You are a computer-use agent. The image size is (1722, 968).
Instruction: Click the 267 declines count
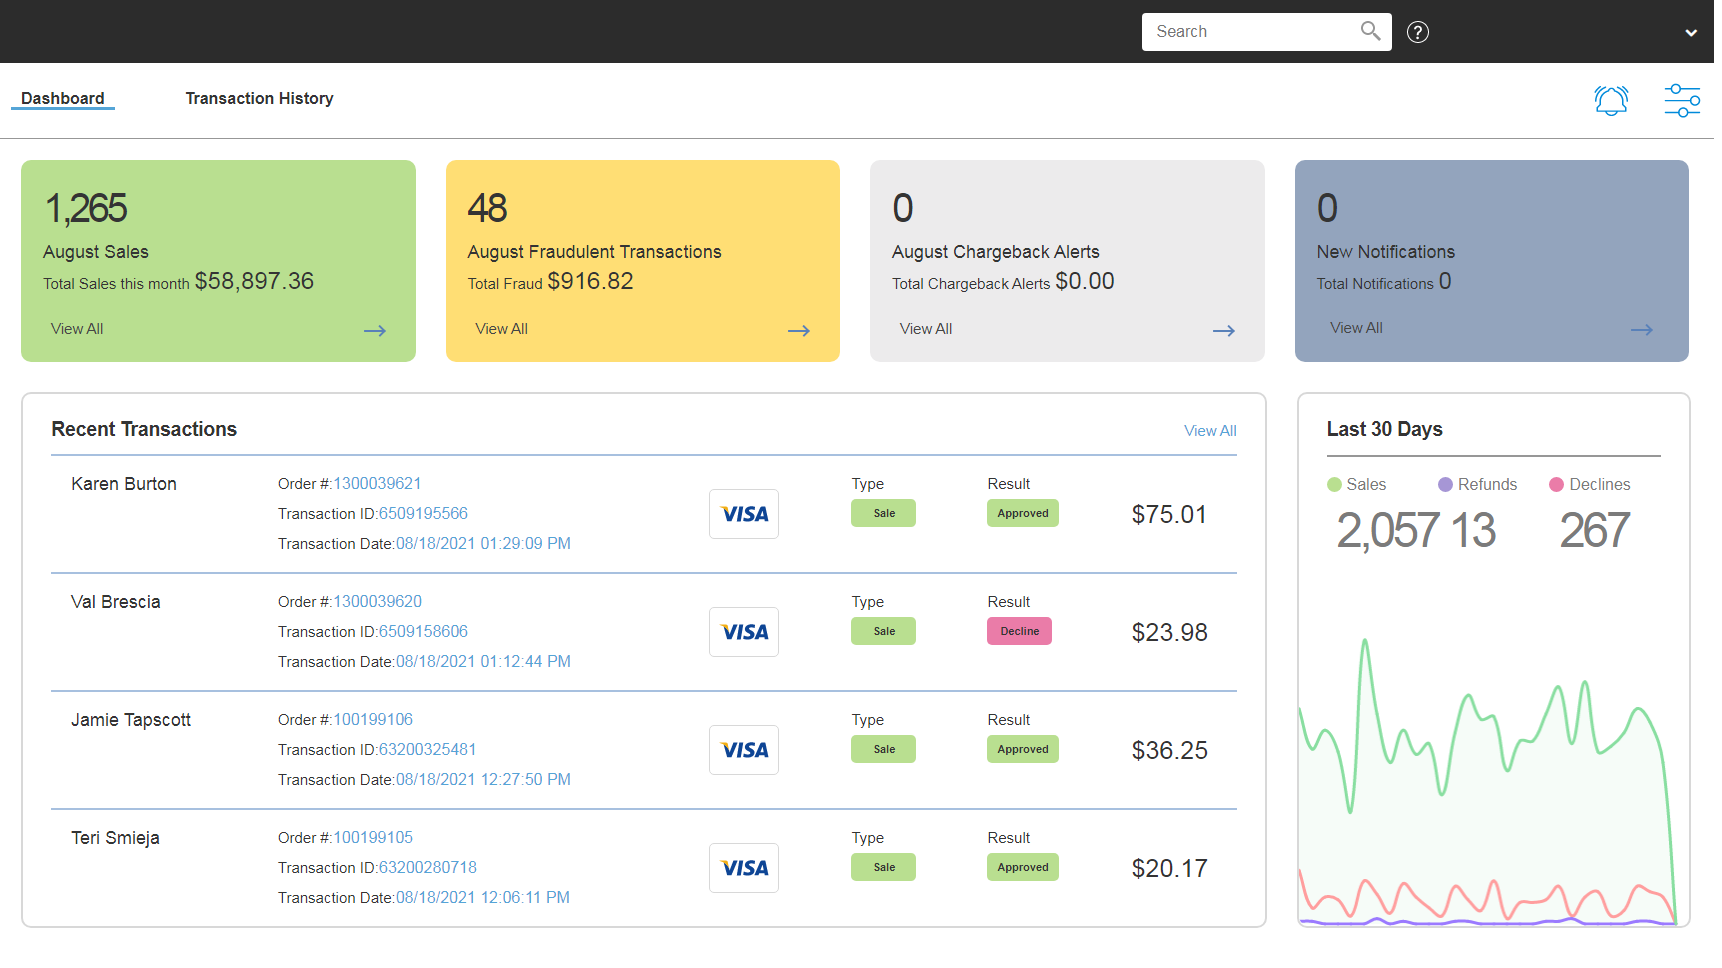tap(1595, 531)
